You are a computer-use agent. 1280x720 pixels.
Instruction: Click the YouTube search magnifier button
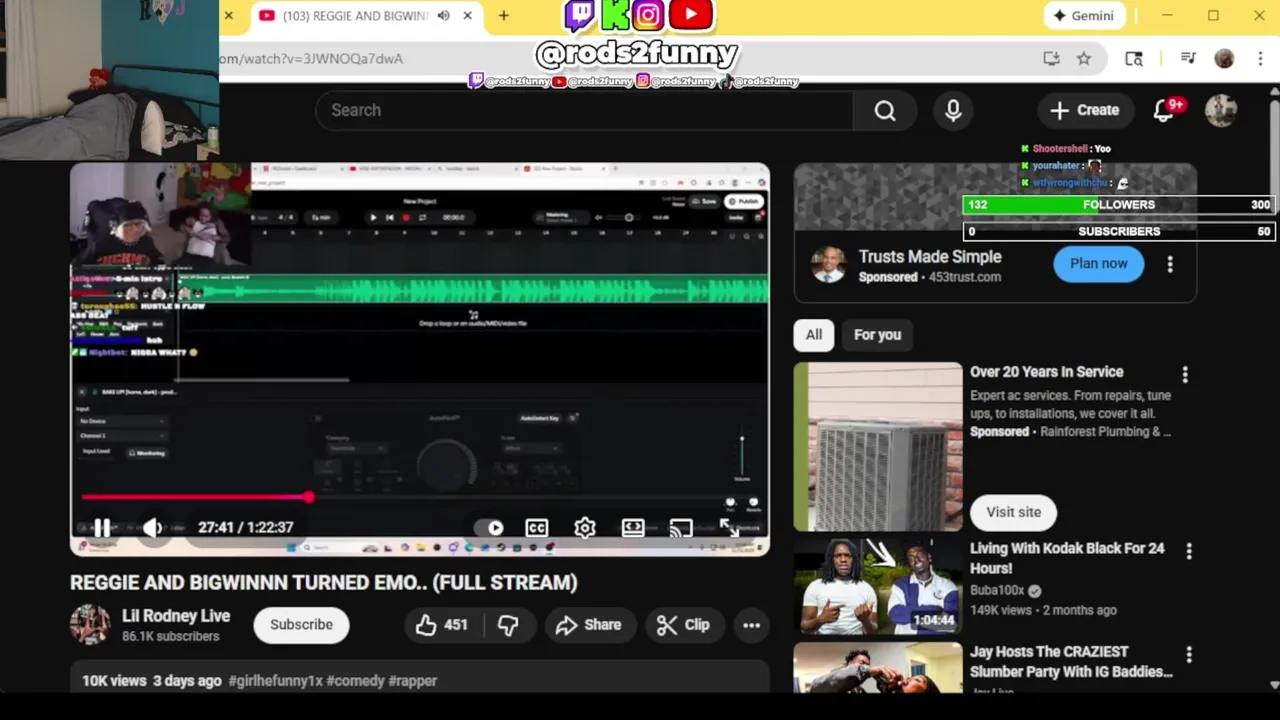[885, 110]
